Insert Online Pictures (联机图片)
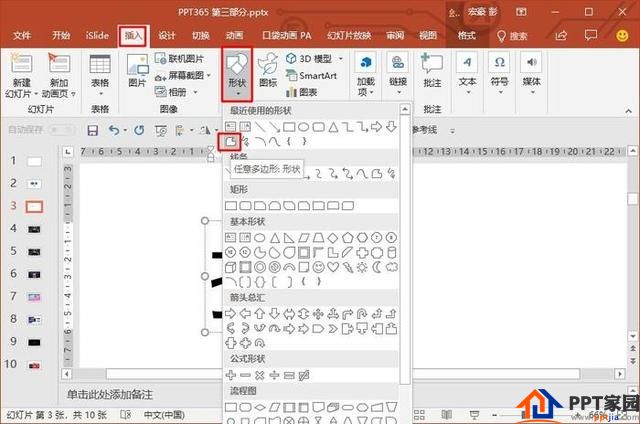This screenshot has width=640, height=424. [x=179, y=59]
